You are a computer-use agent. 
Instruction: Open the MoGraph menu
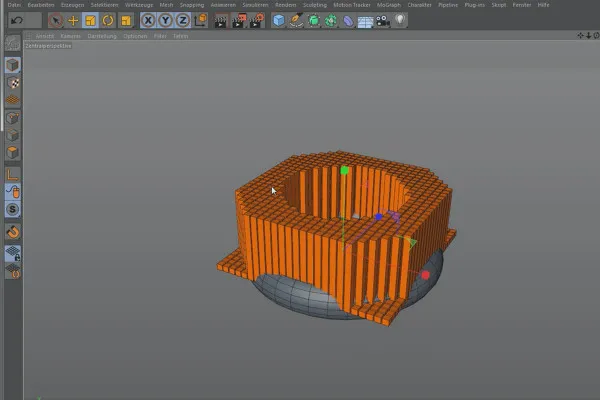tap(389, 5)
